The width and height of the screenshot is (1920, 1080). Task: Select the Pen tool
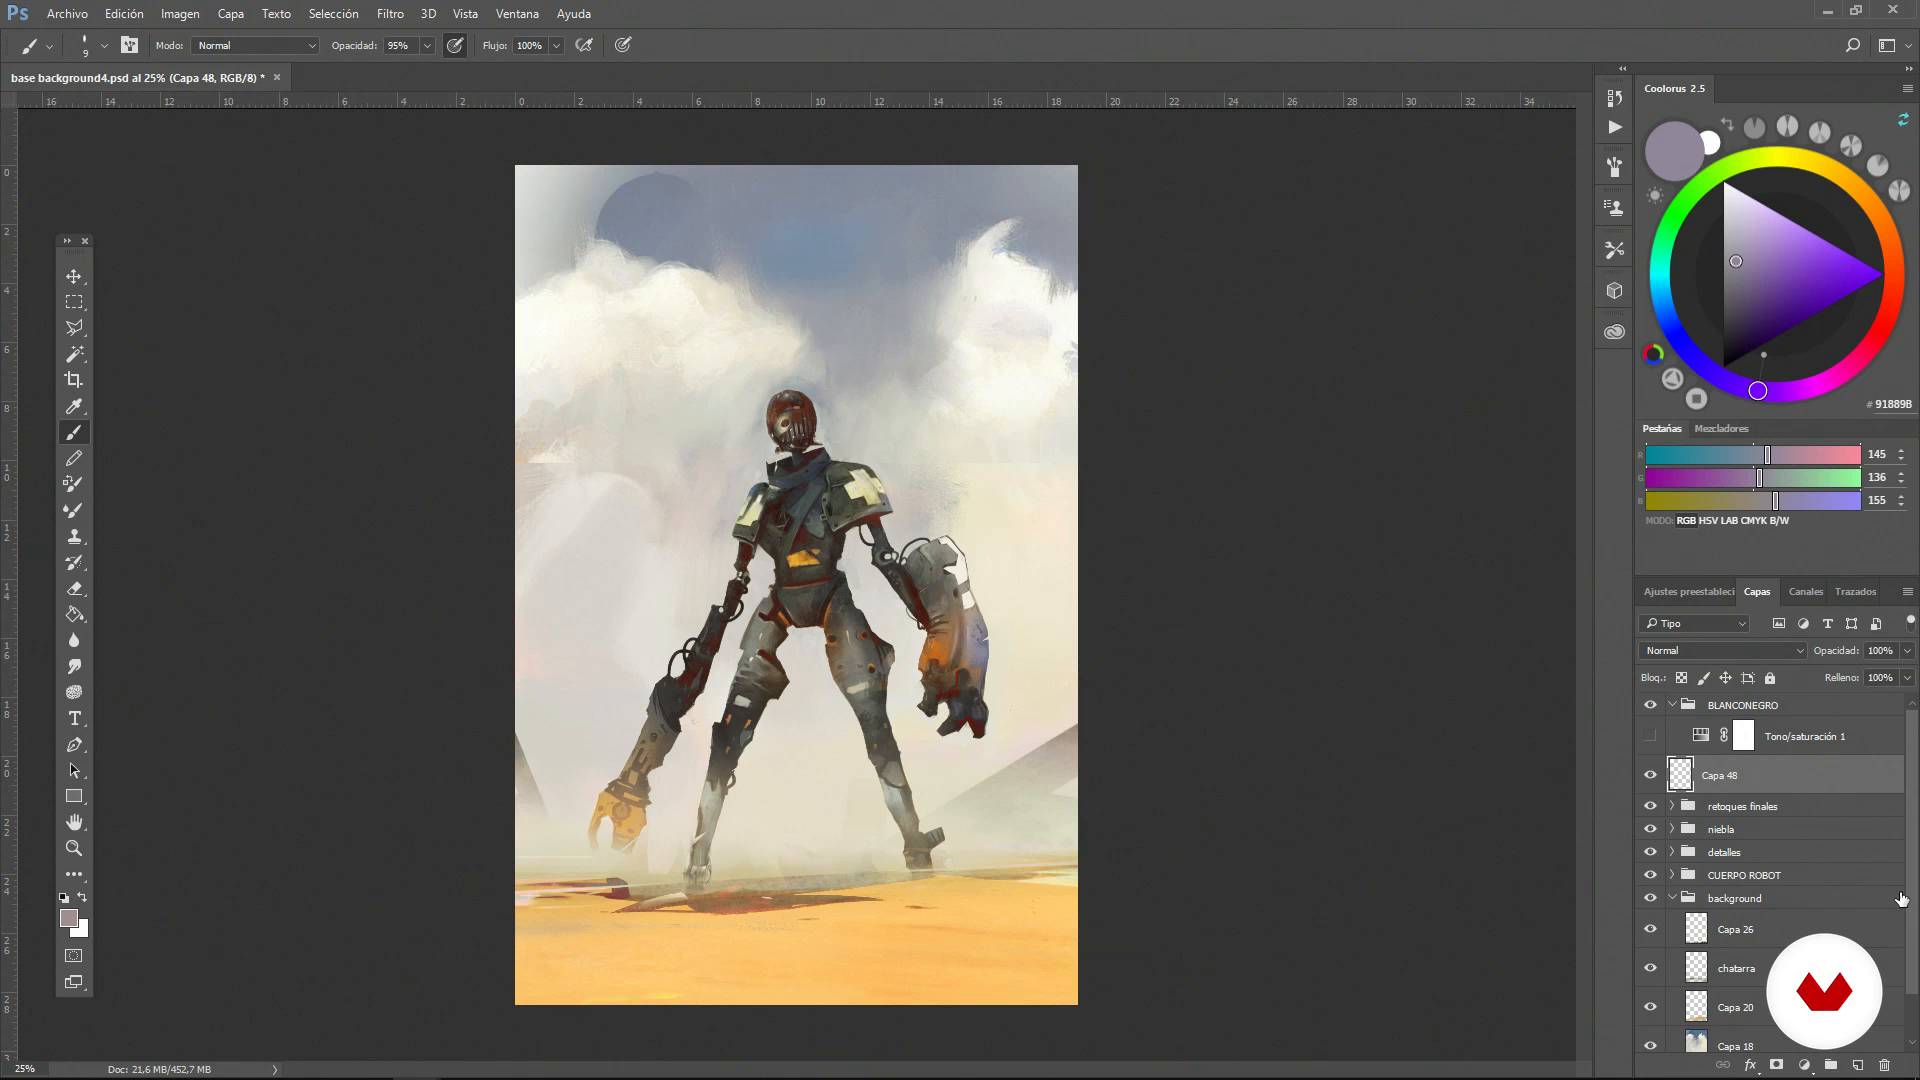pos(74,745)
